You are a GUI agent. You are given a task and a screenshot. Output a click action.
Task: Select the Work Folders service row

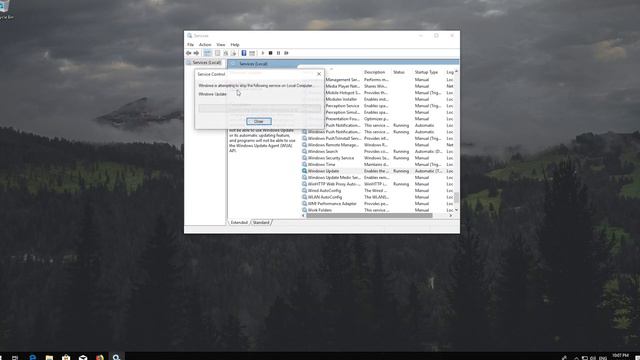(378, 210)
